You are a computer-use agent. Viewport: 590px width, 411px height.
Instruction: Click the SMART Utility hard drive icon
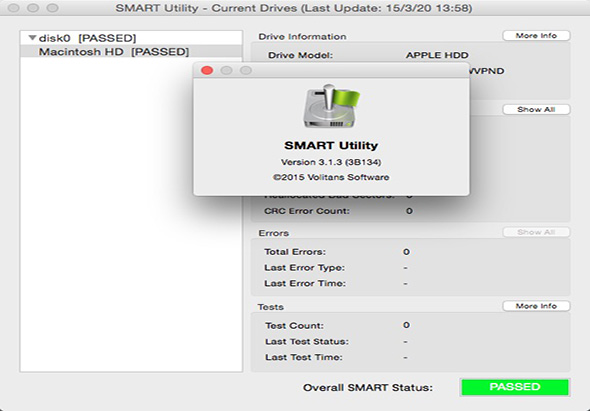(331, 107)
